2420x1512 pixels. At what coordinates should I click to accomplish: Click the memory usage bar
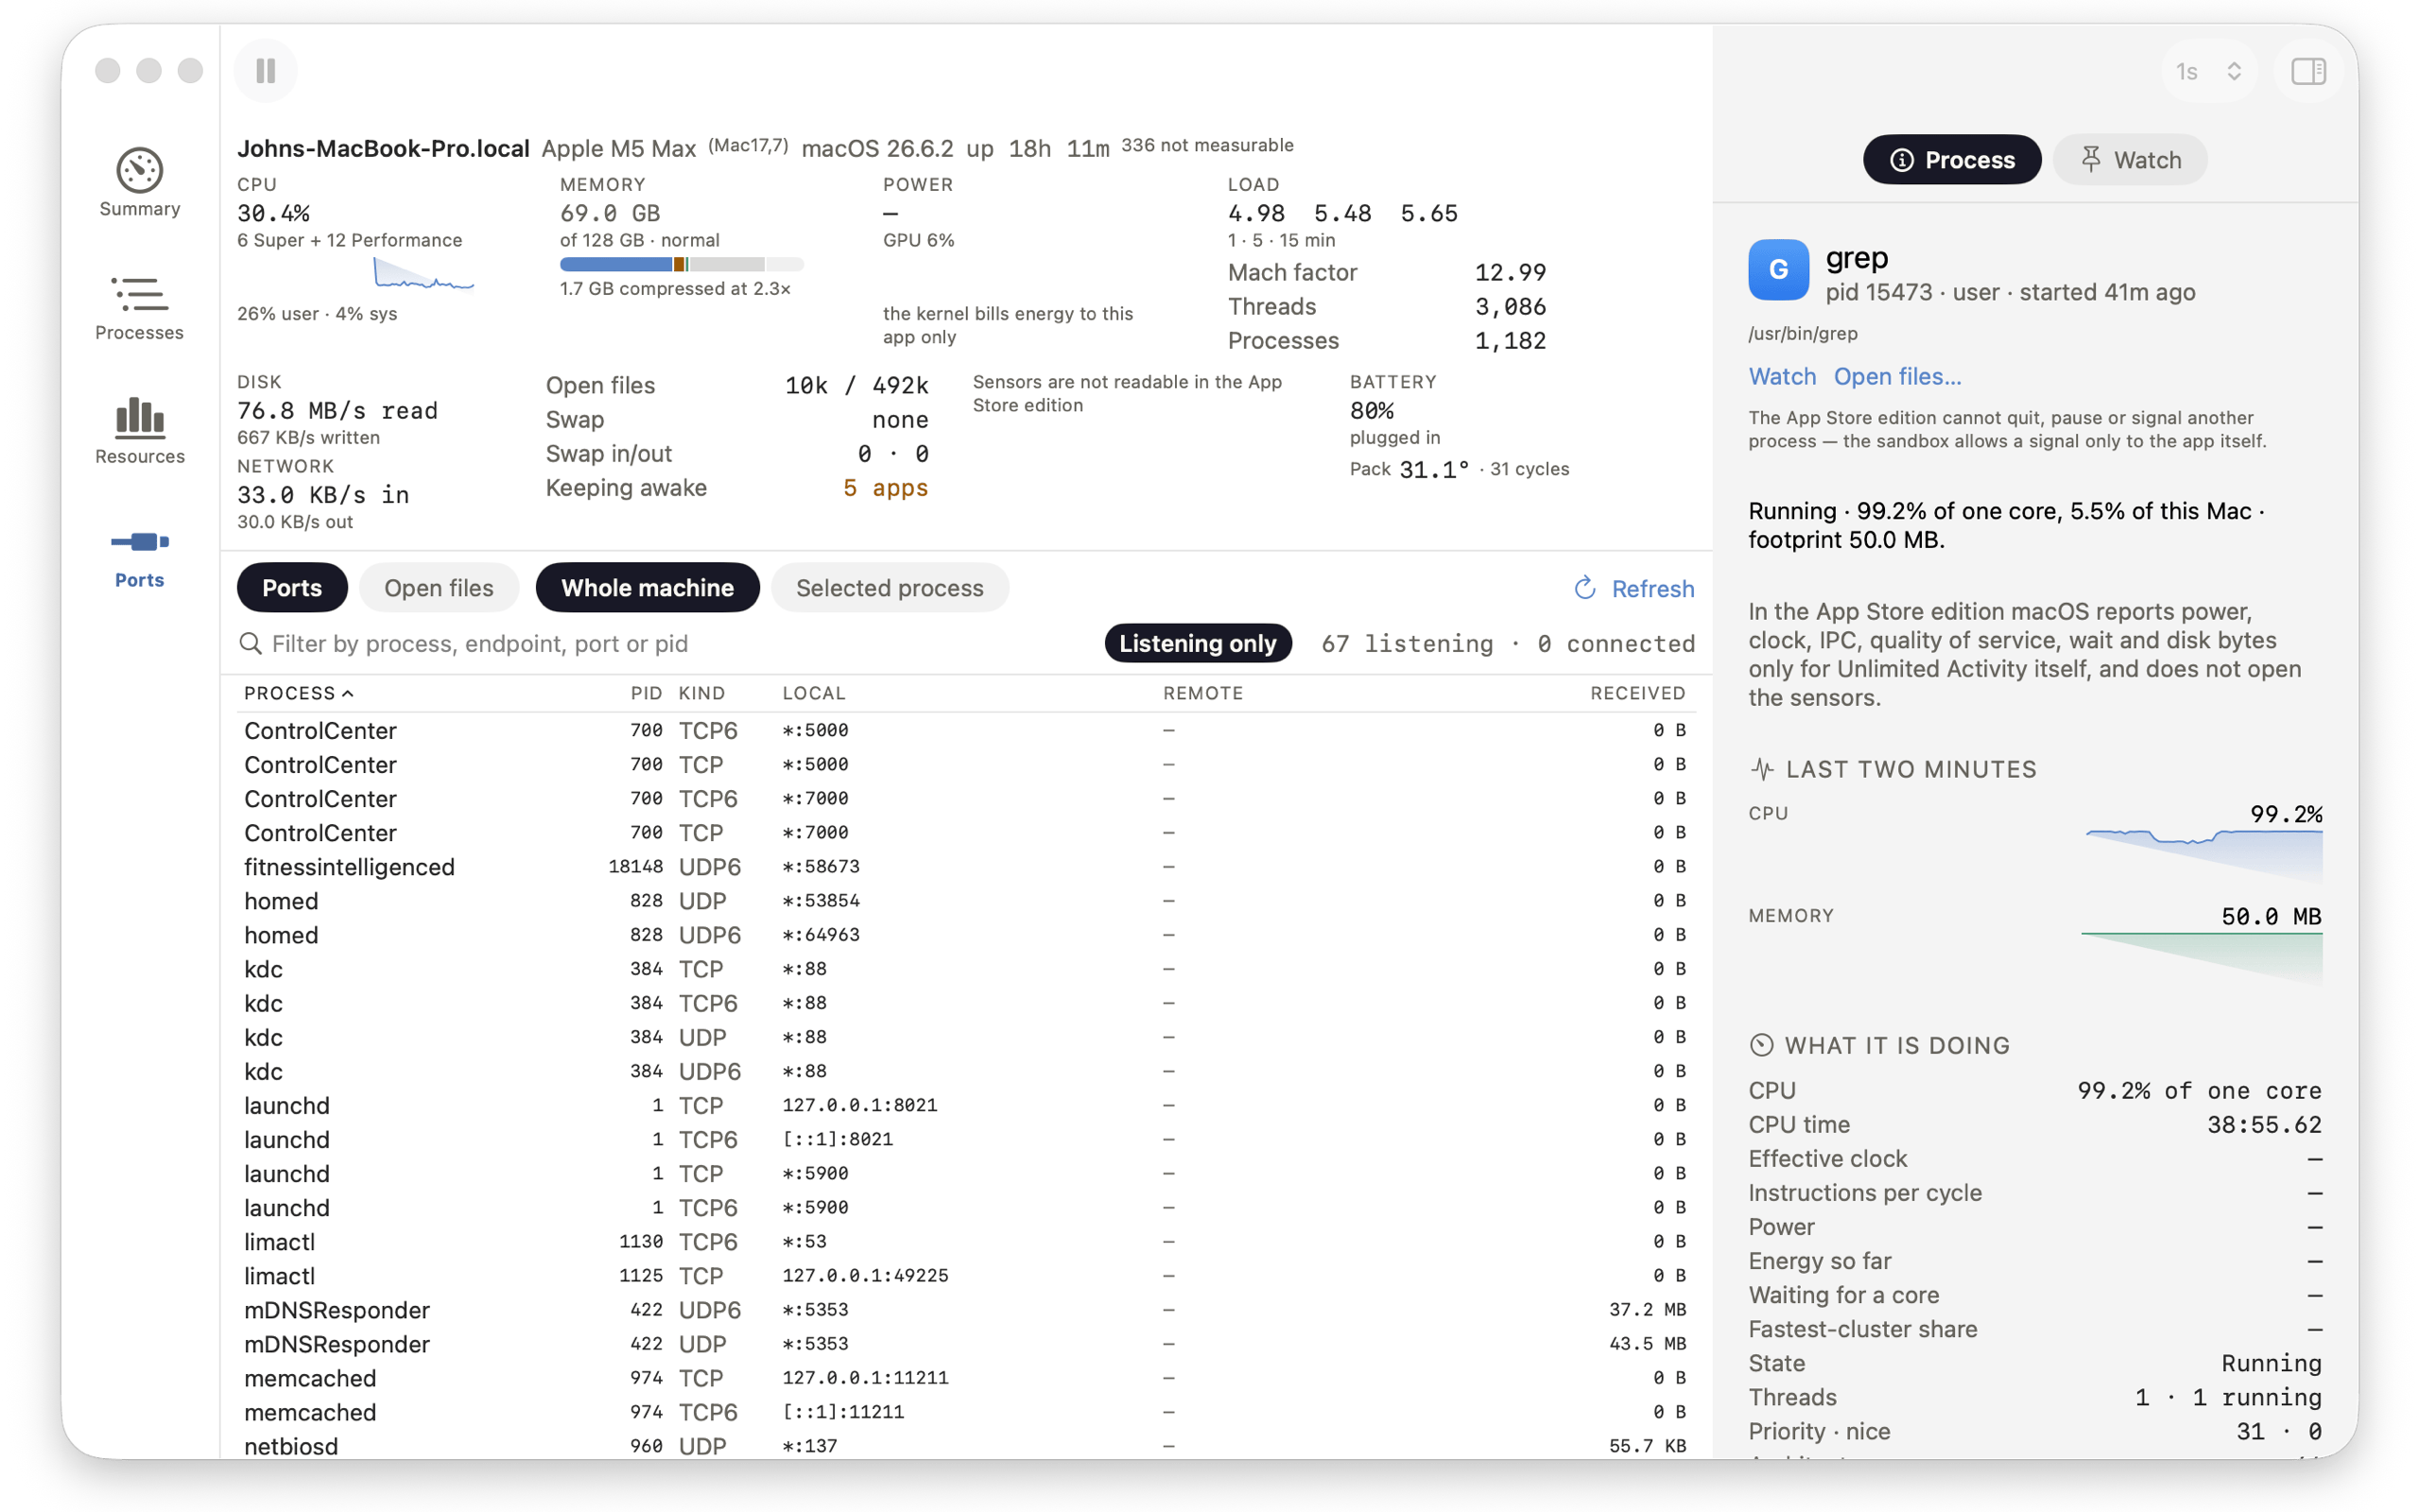681,264
